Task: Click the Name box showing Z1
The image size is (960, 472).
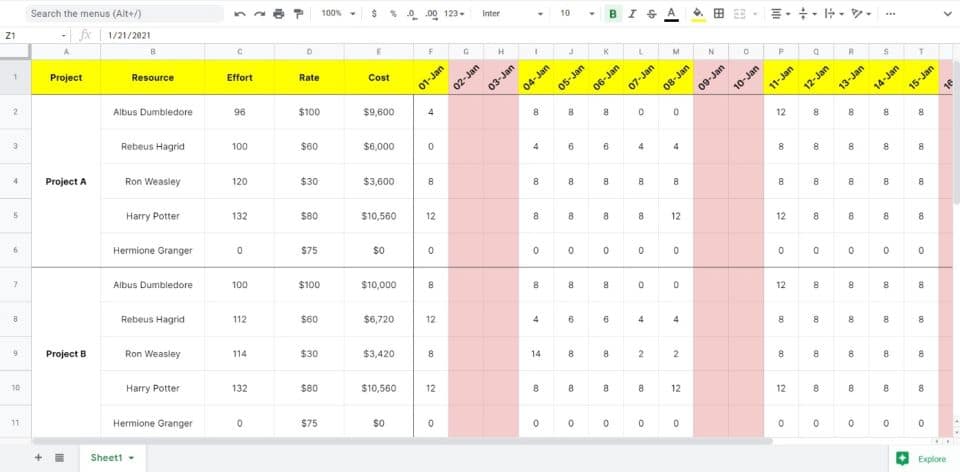Action: (x=36, y=36)
